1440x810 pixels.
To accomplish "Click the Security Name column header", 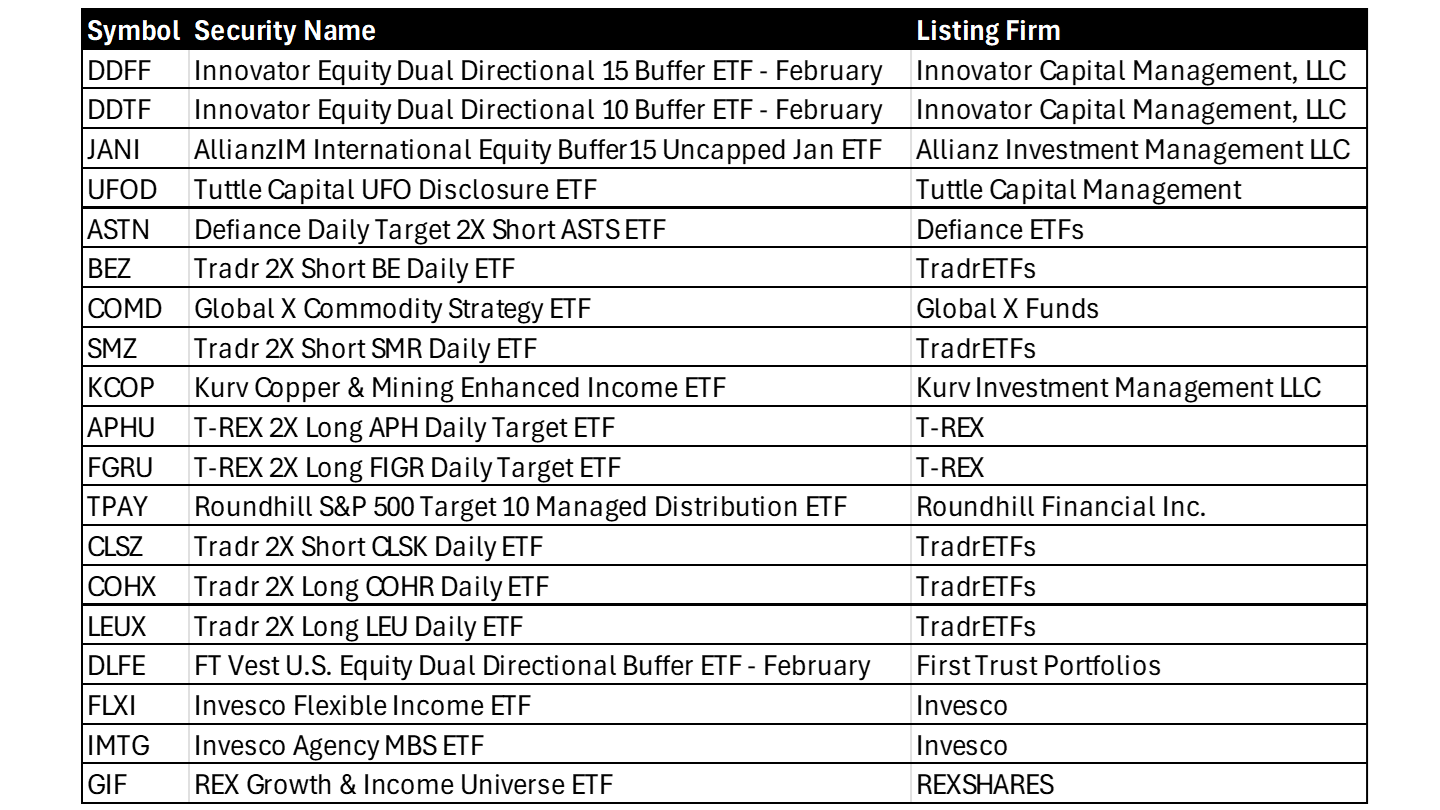I will point(285,31).
